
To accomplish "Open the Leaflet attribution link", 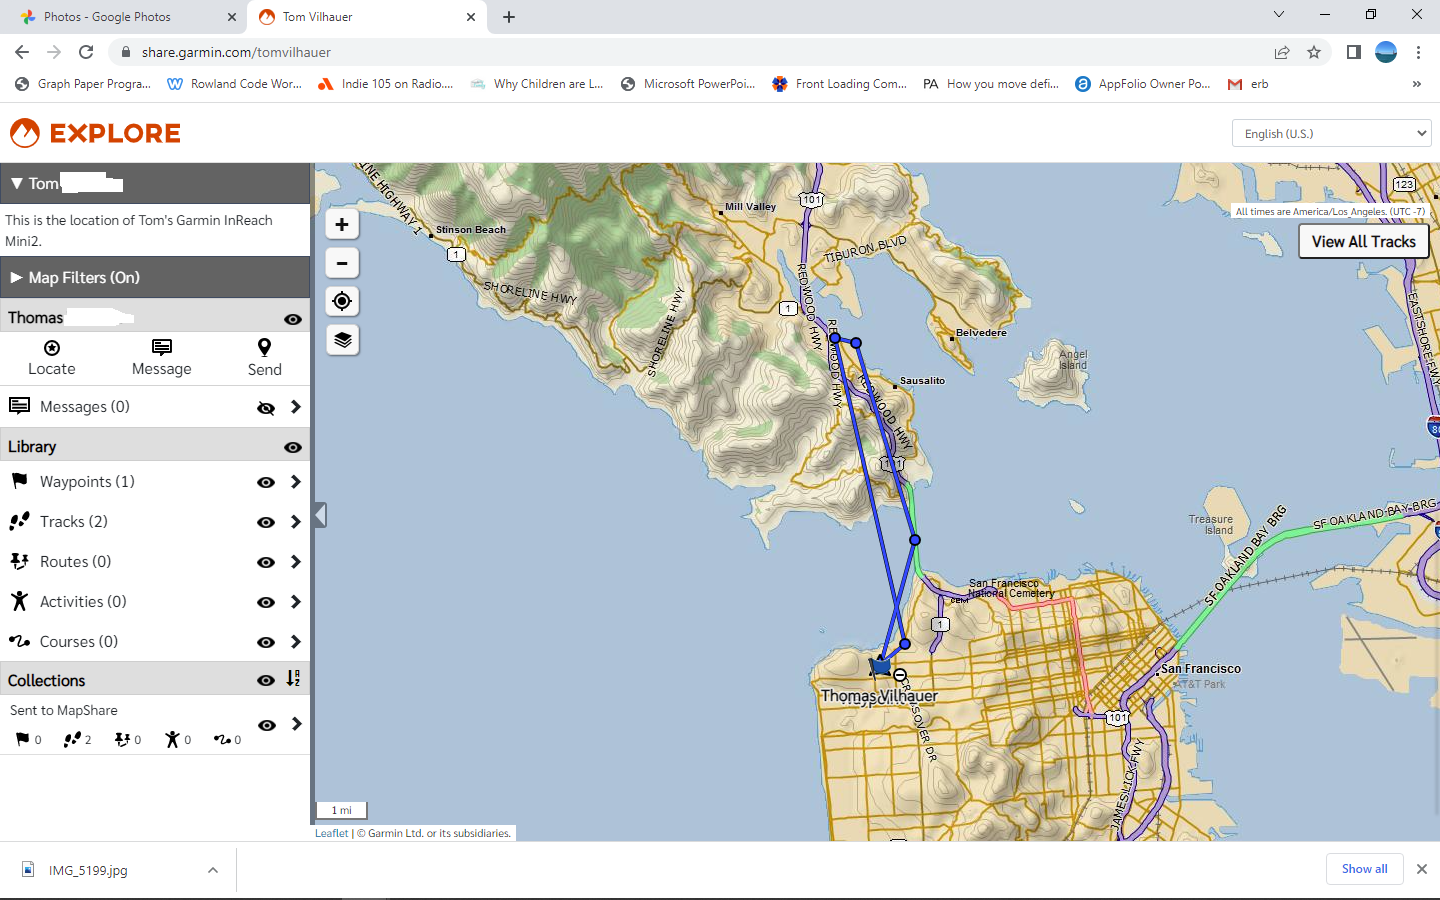I will point(331,833).
